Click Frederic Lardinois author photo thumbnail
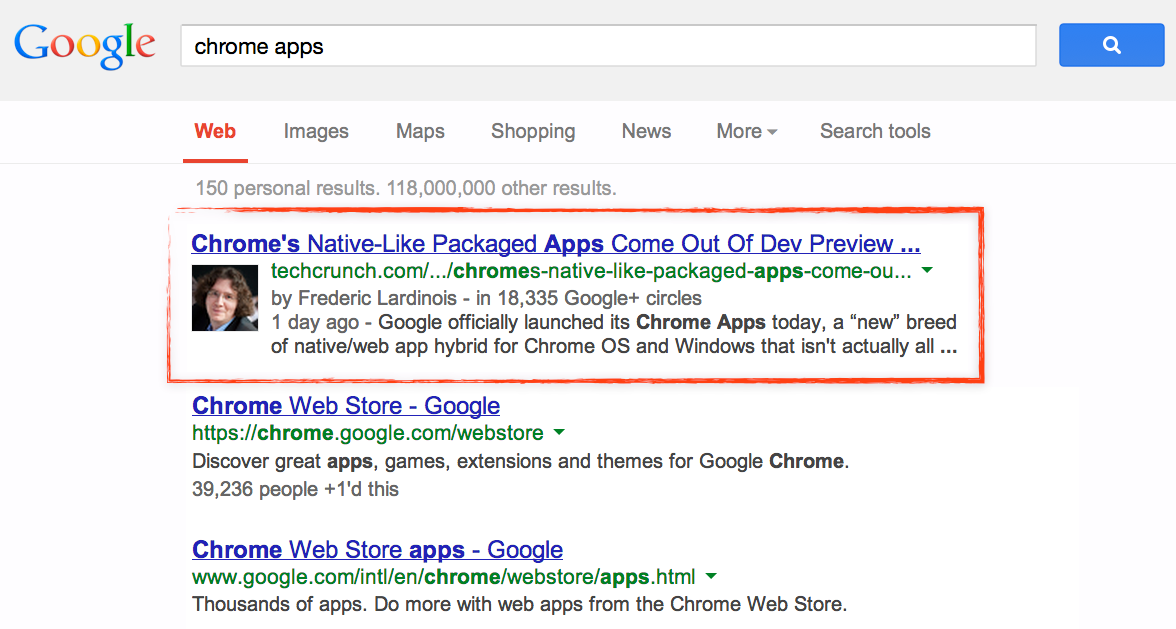 pos(225,297)
